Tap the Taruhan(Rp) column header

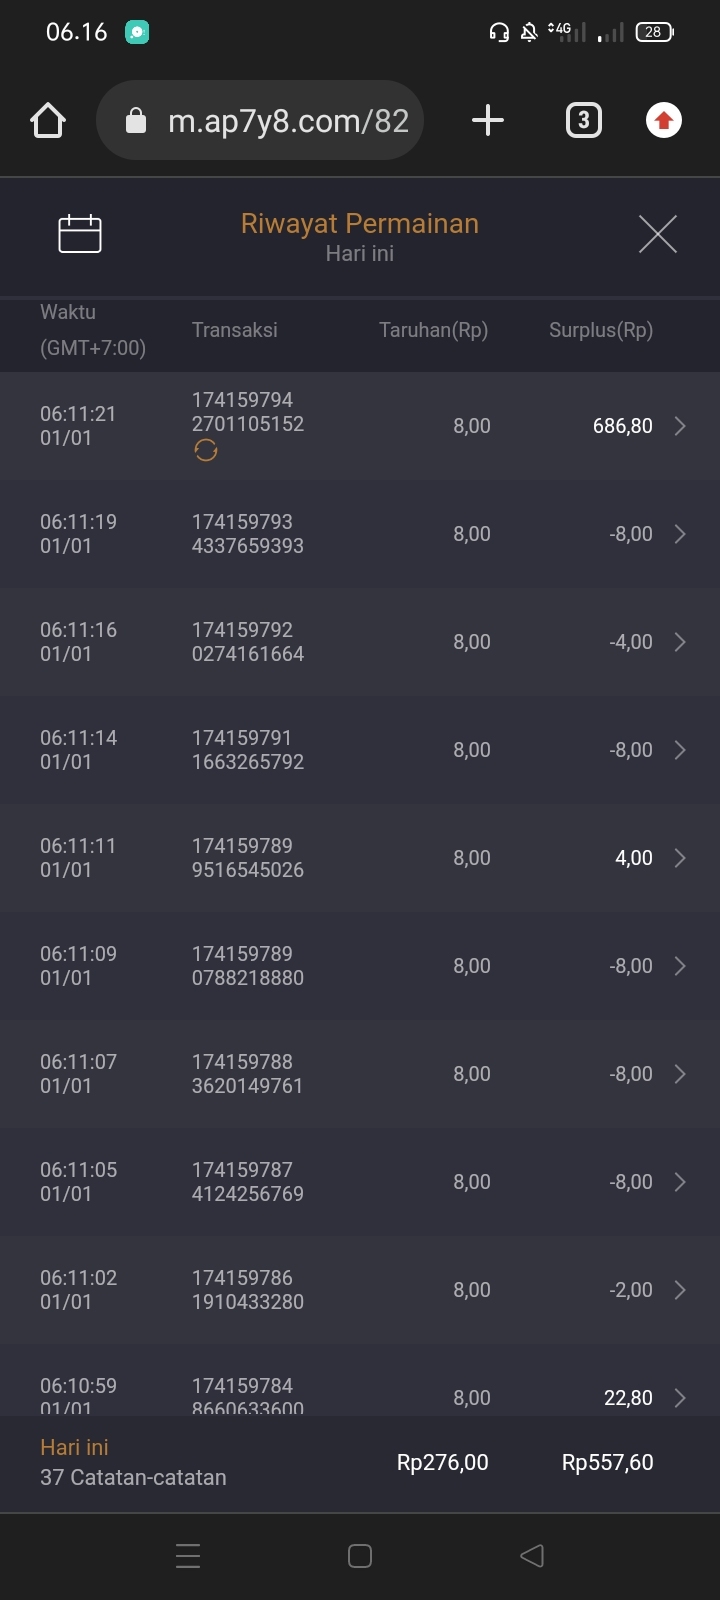pos(433,330)
